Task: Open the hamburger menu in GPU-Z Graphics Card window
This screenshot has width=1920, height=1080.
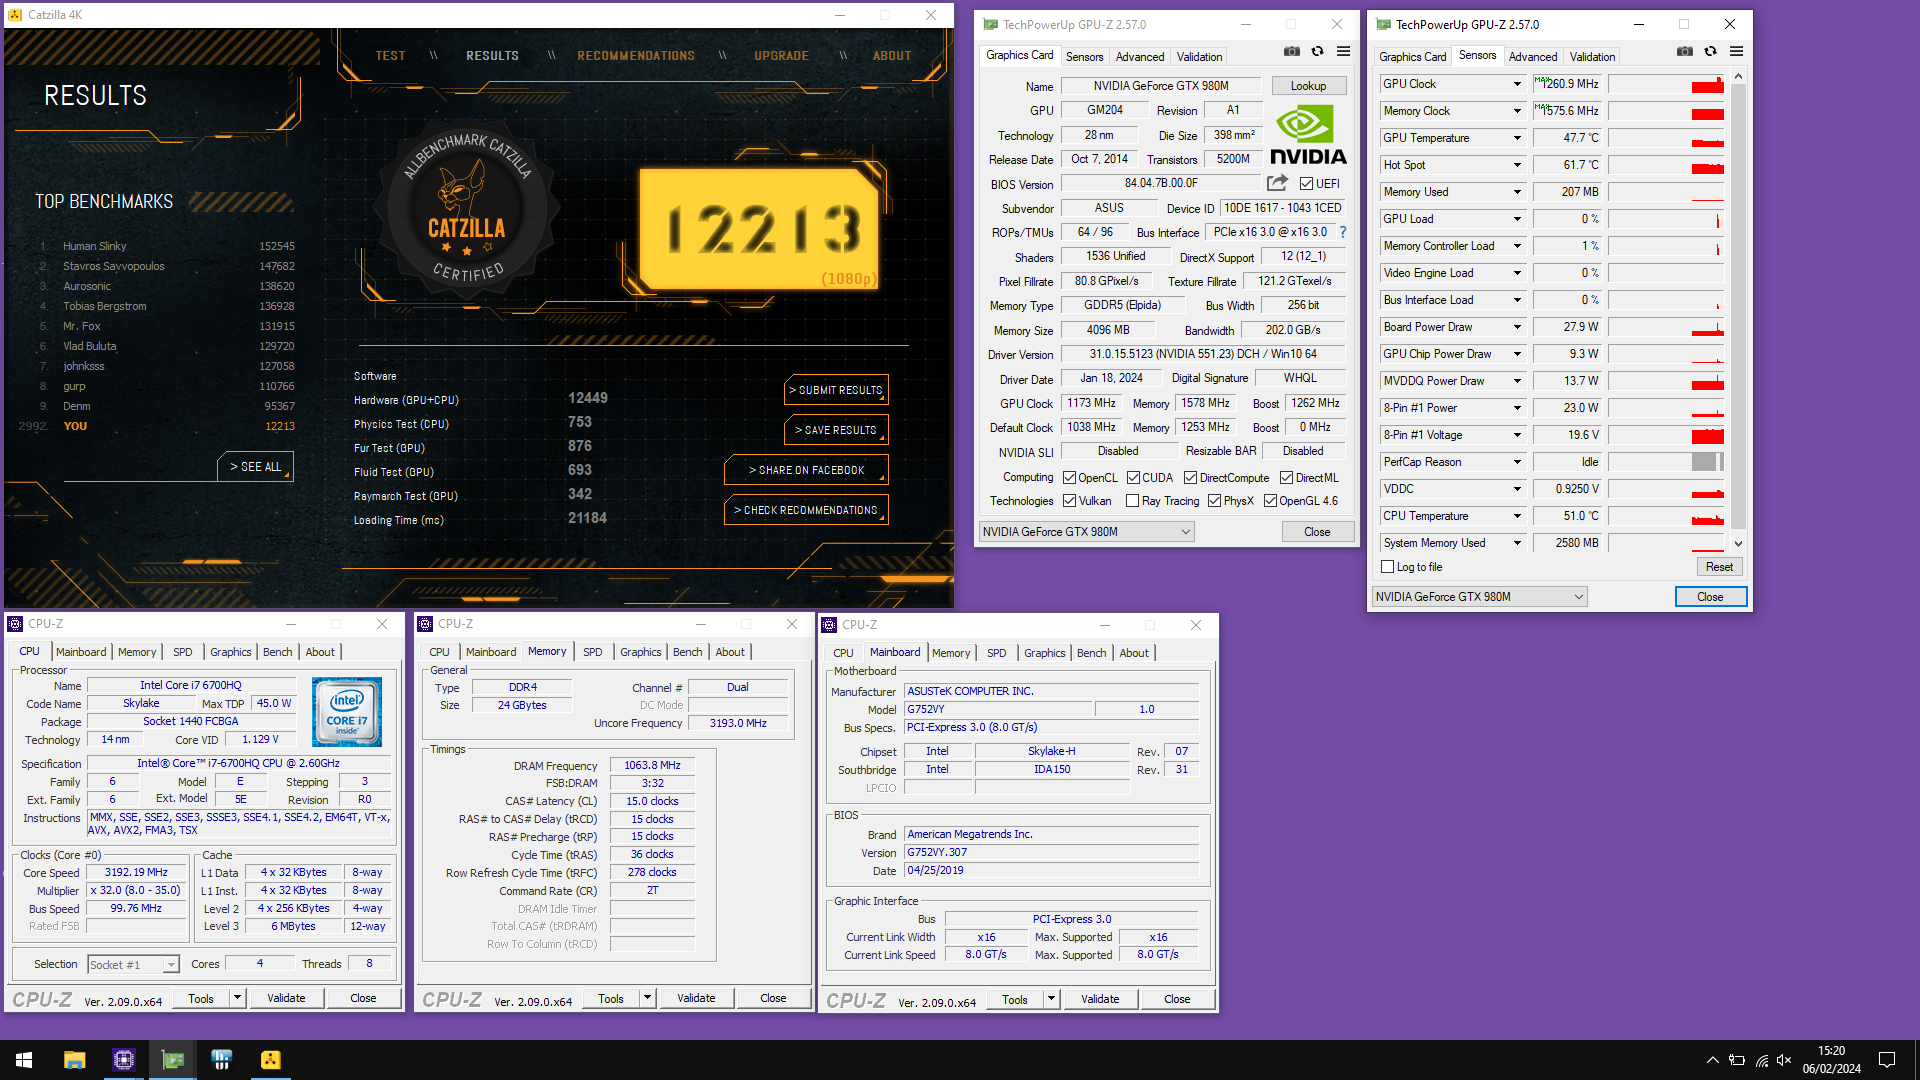Action: (x=1343, y=51)
